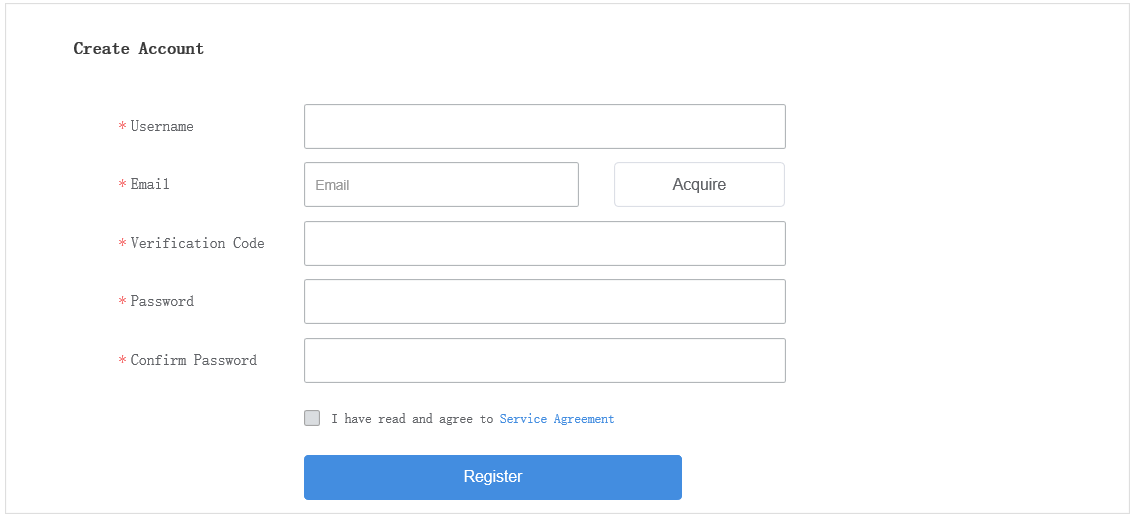The image size is (1135, 520).
Task: Click the Username field label
Action: 162,127
